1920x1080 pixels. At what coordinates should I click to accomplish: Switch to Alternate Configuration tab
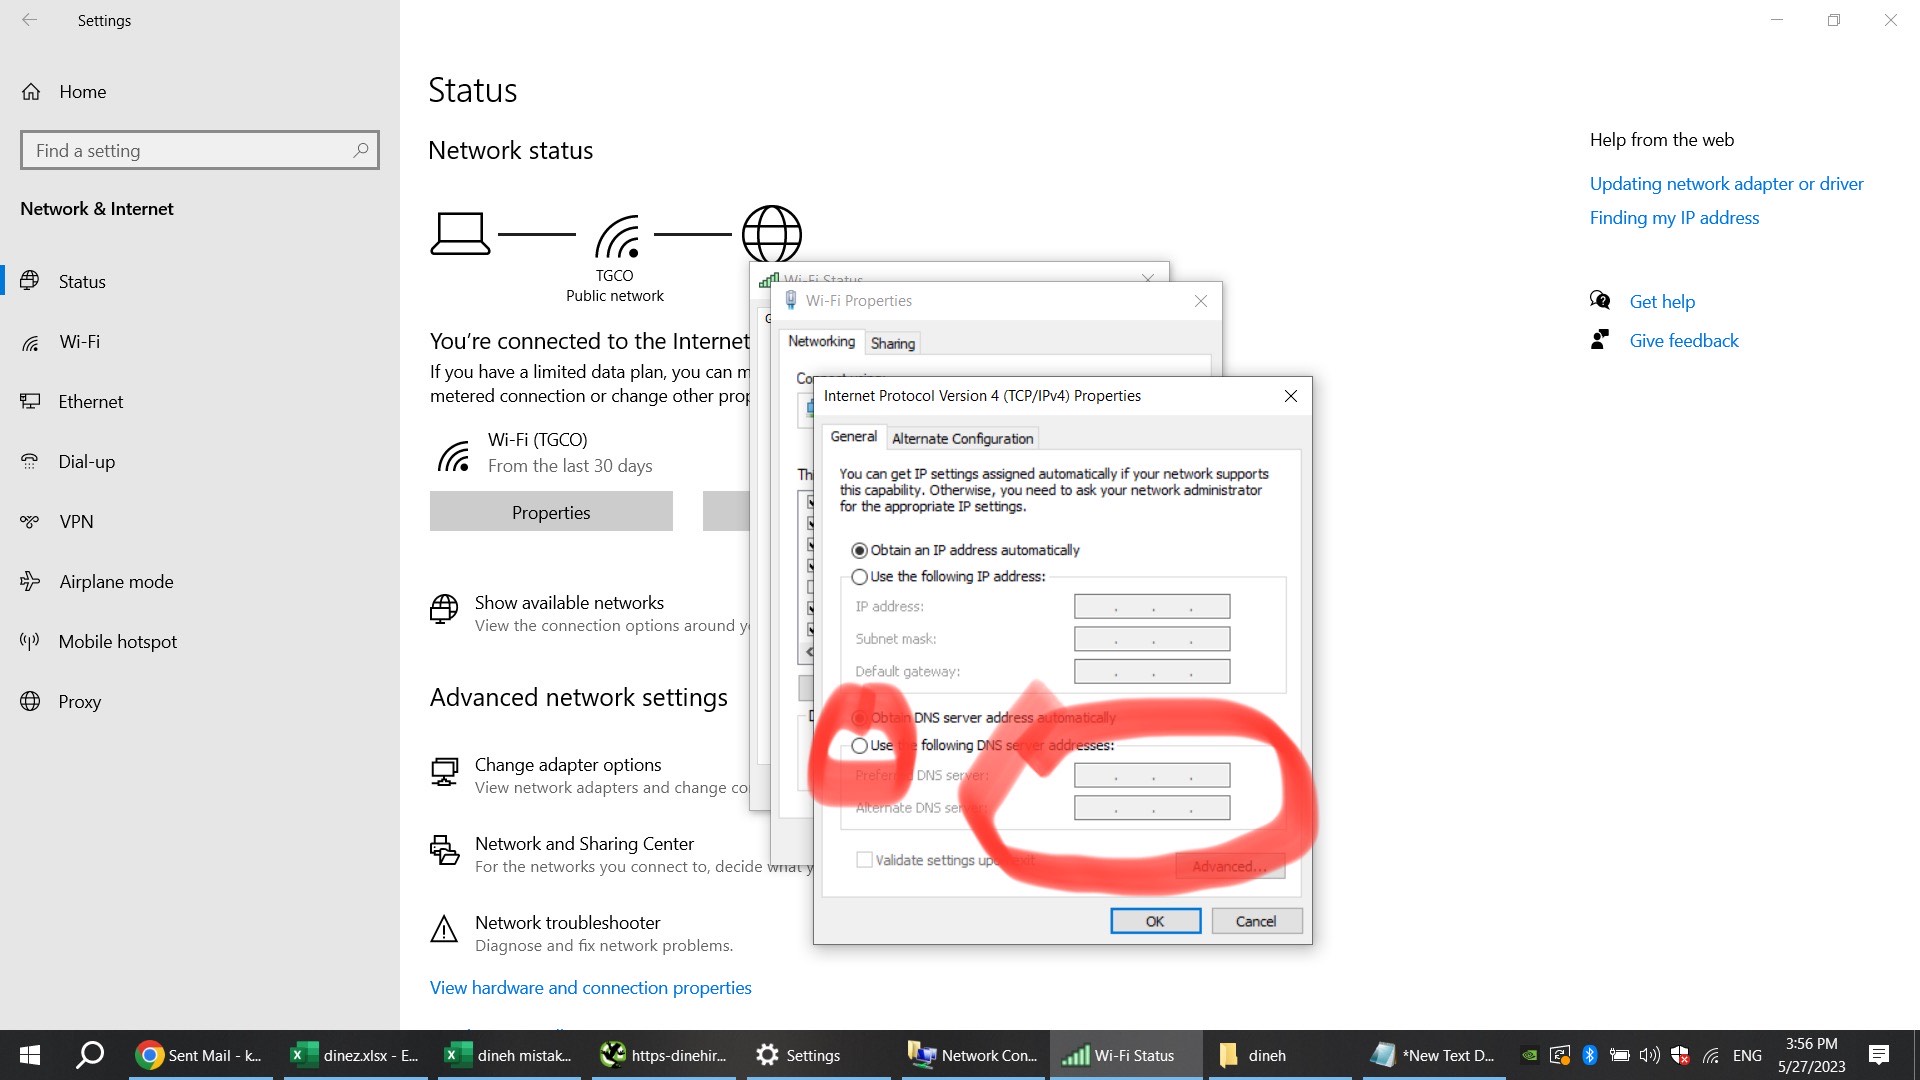[960, 438]
